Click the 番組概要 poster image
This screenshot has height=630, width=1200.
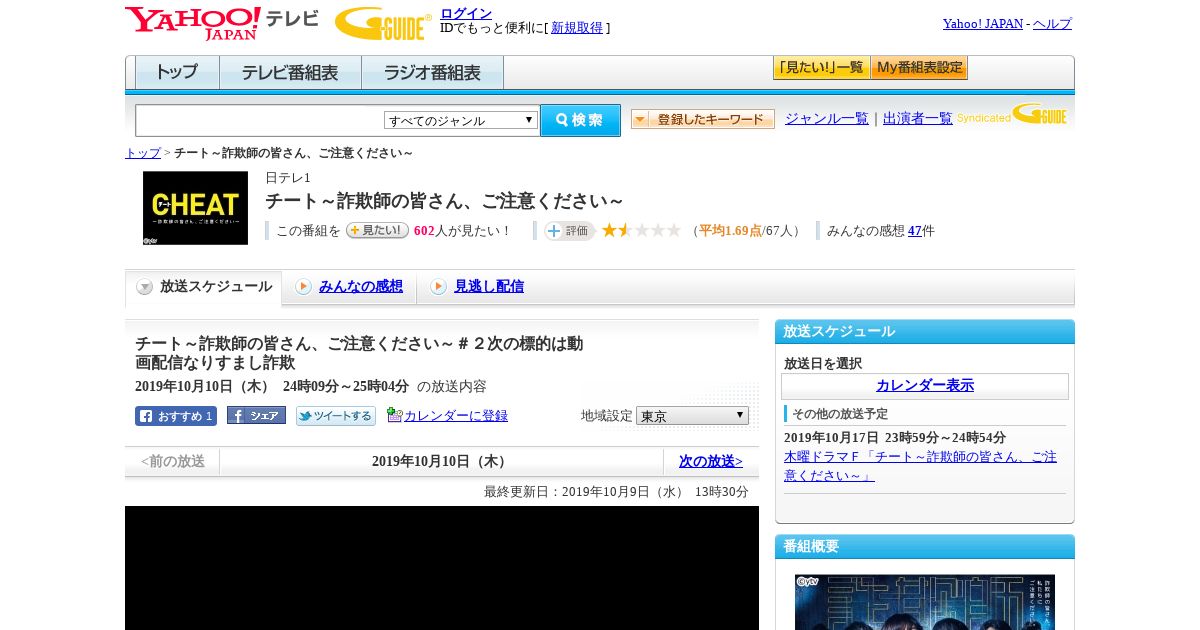pyautogui.click(x=925, y=602)
